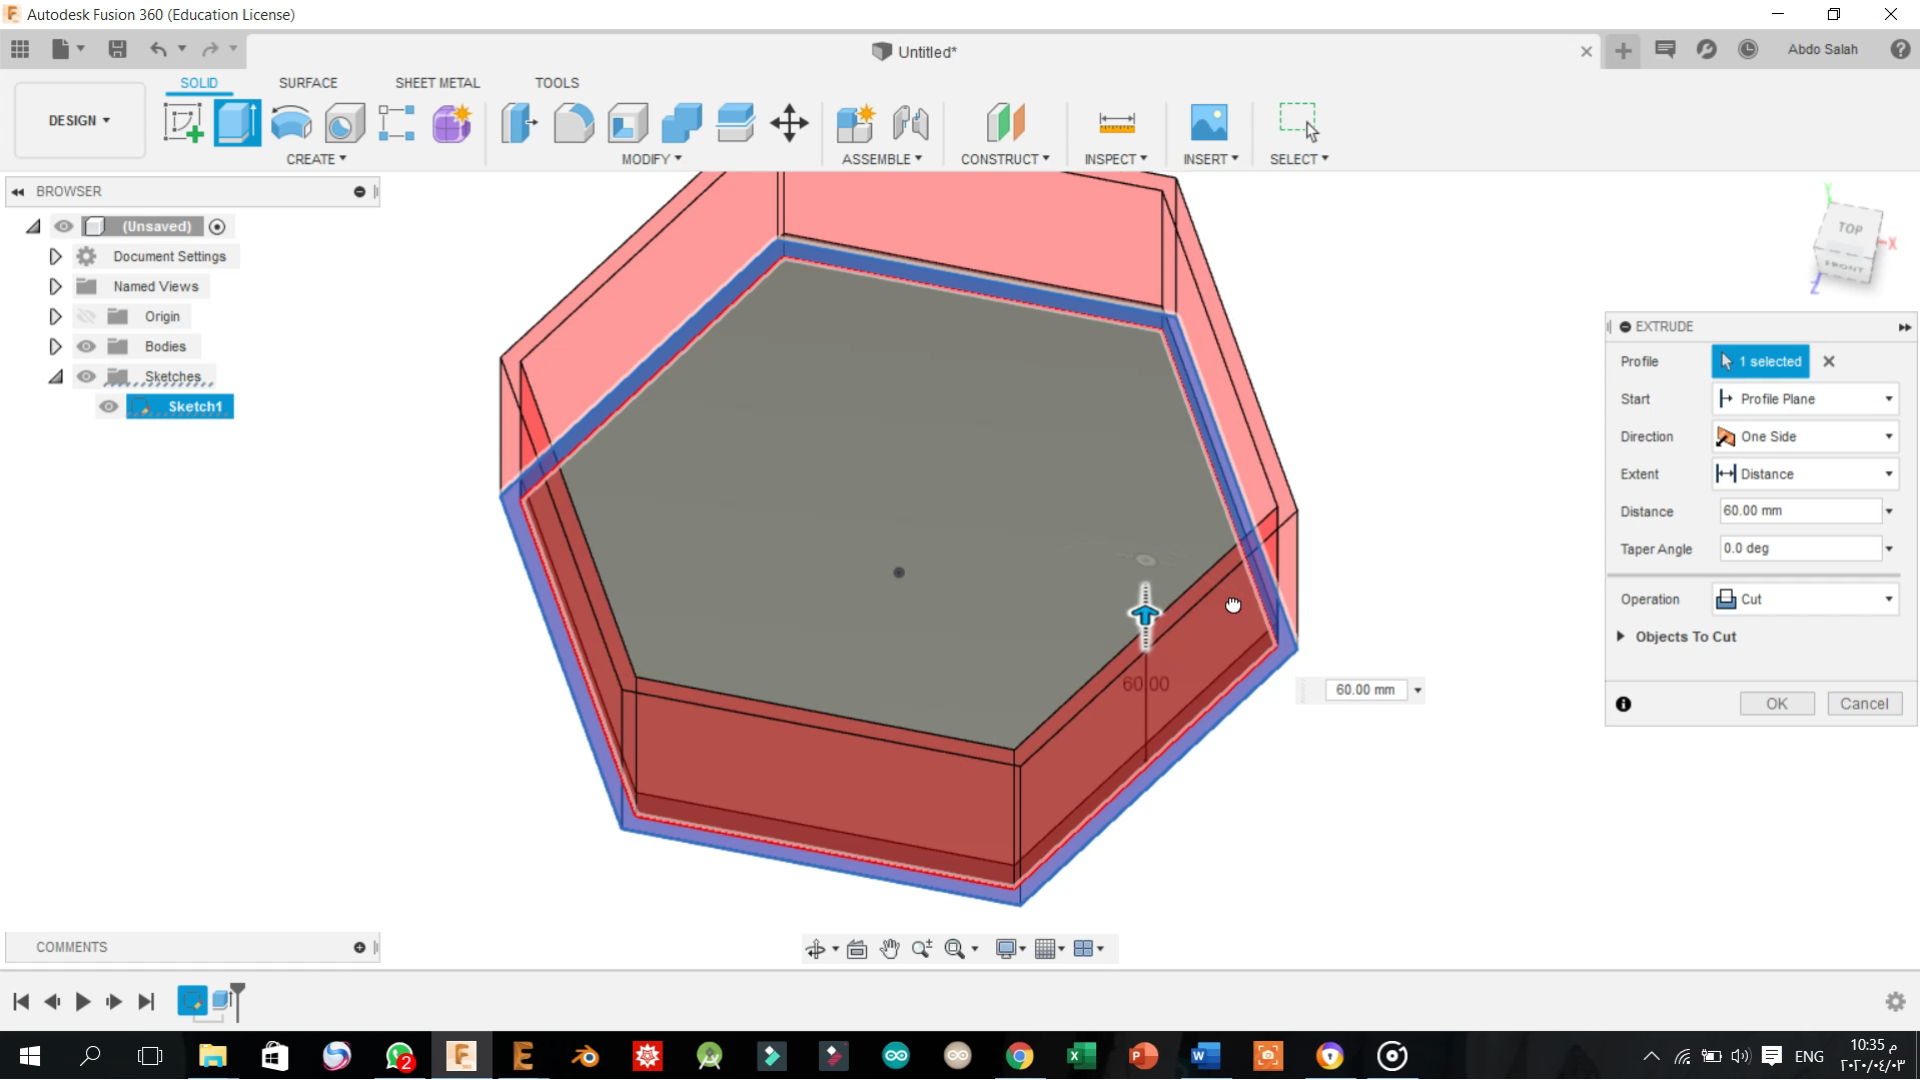The height and width of the screenshot is (1080, 1920).
Task: Open the DESIGN workspace dropdown
Action: (x=79, y=120)
